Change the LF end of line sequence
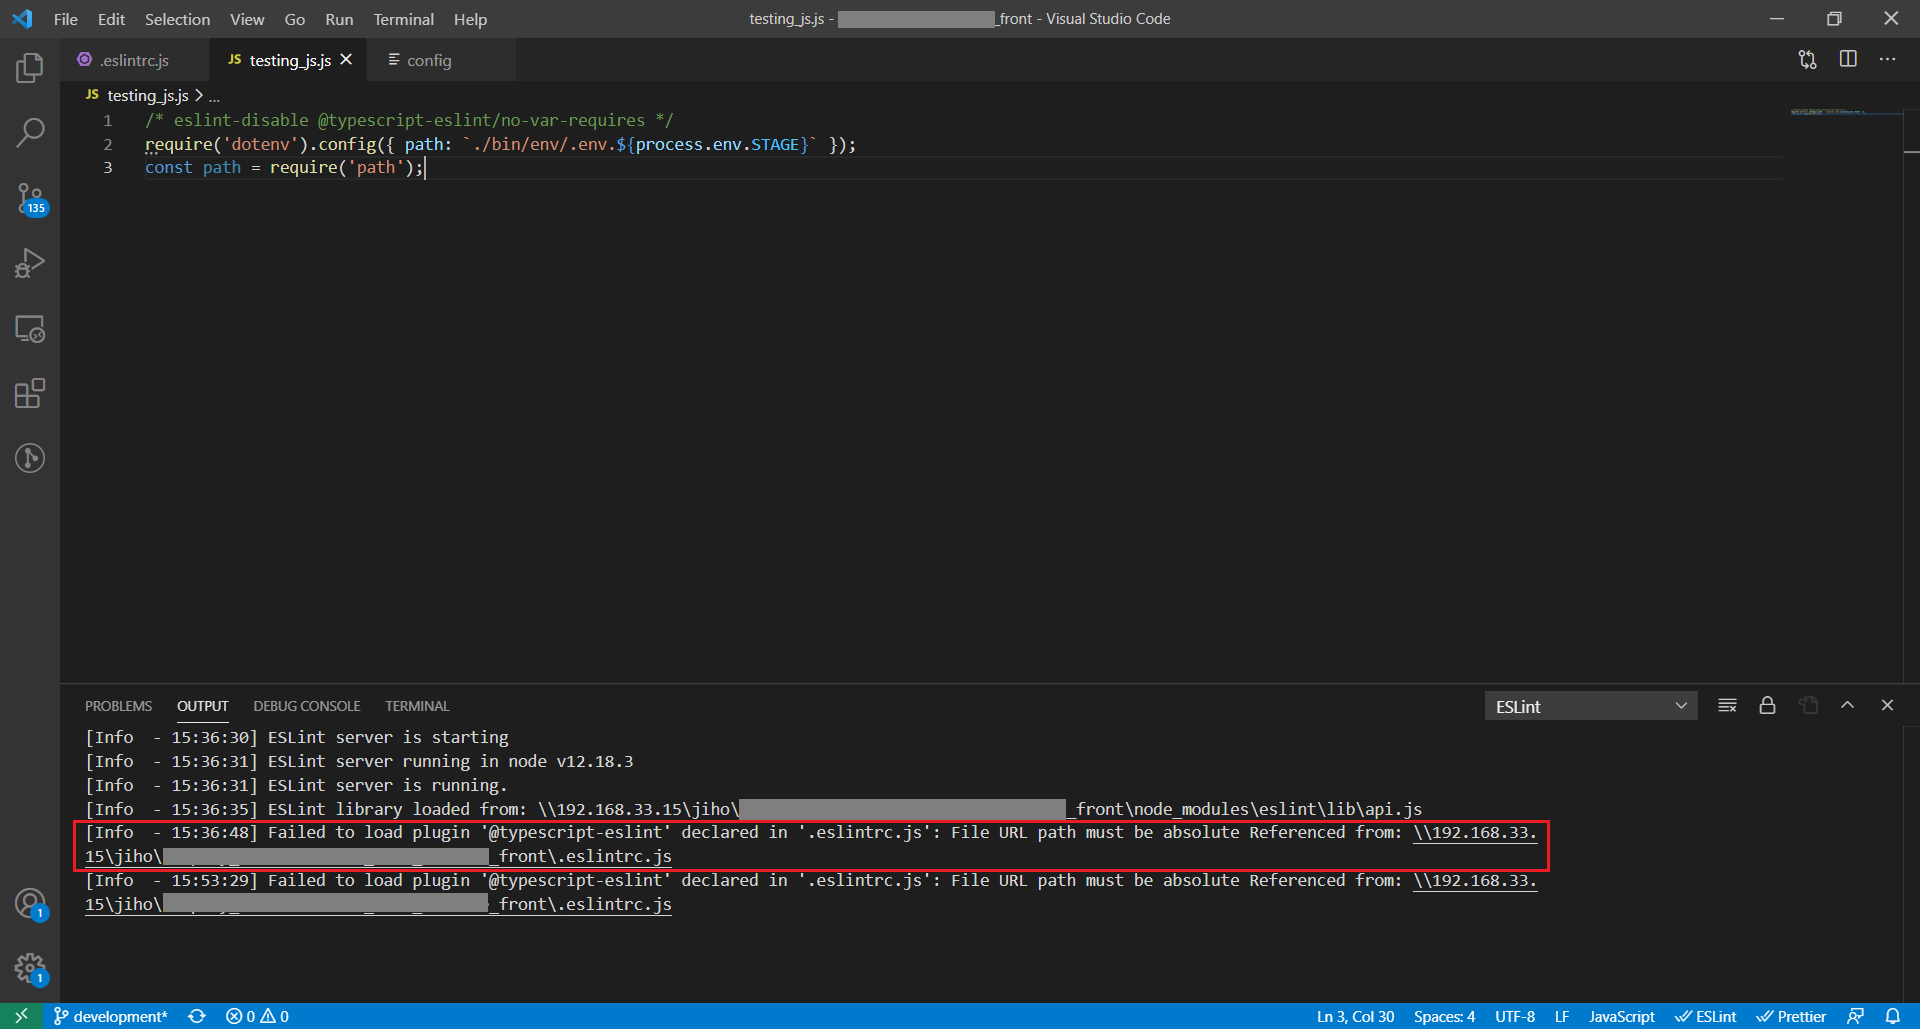Viewport: 1920px width, 1029px height. tap(1561, 1016)
